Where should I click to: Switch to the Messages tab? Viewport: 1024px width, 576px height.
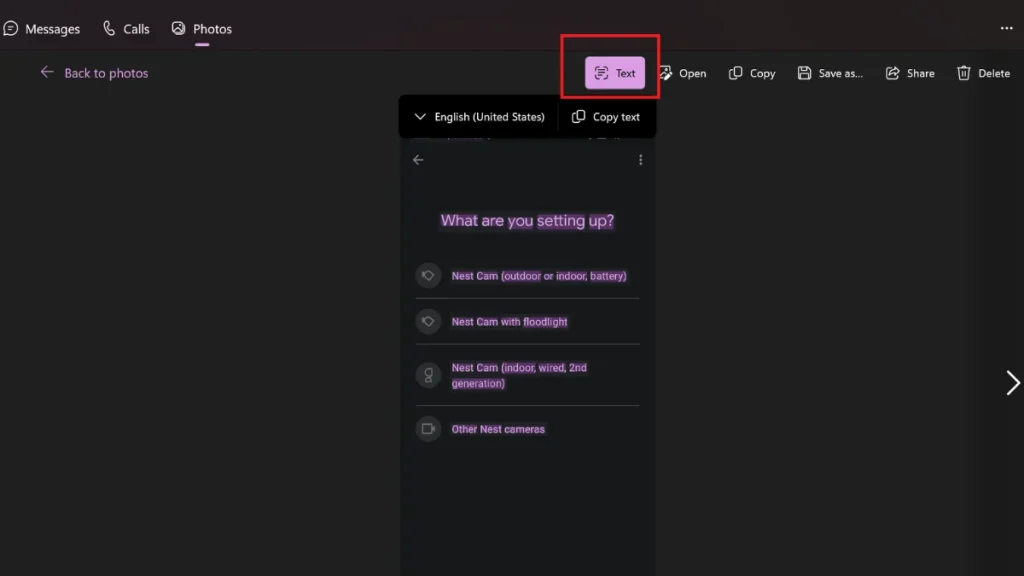(41, 29)
